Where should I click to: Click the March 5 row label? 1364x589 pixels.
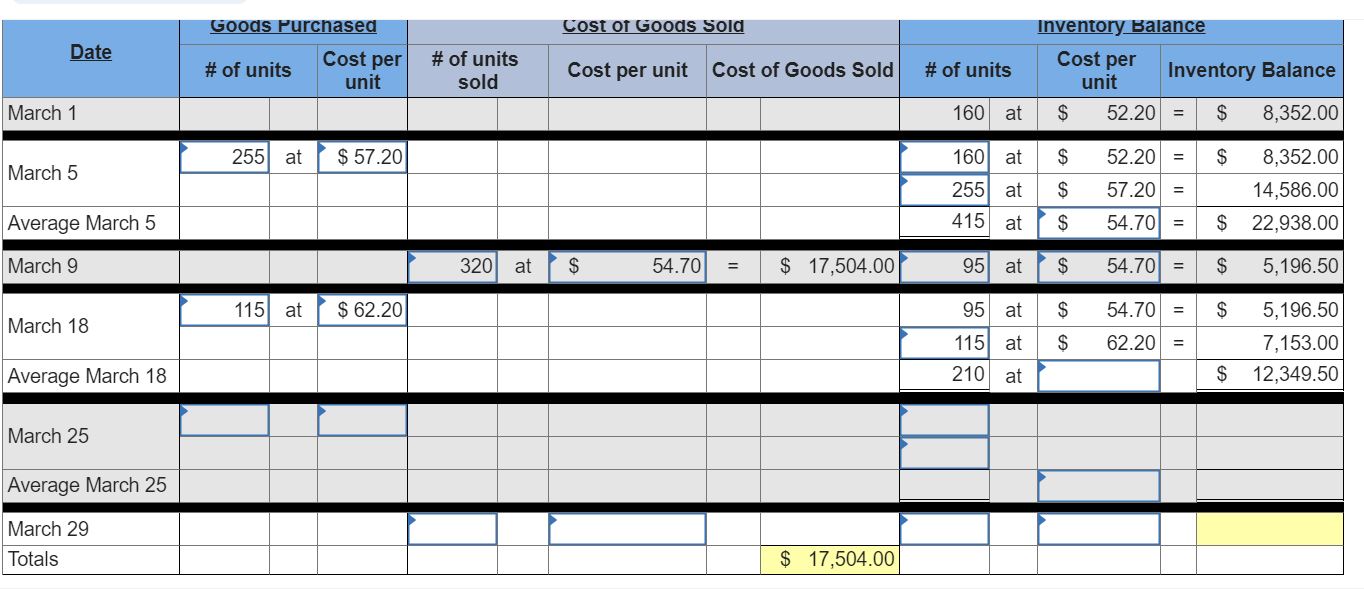(43, 173)
